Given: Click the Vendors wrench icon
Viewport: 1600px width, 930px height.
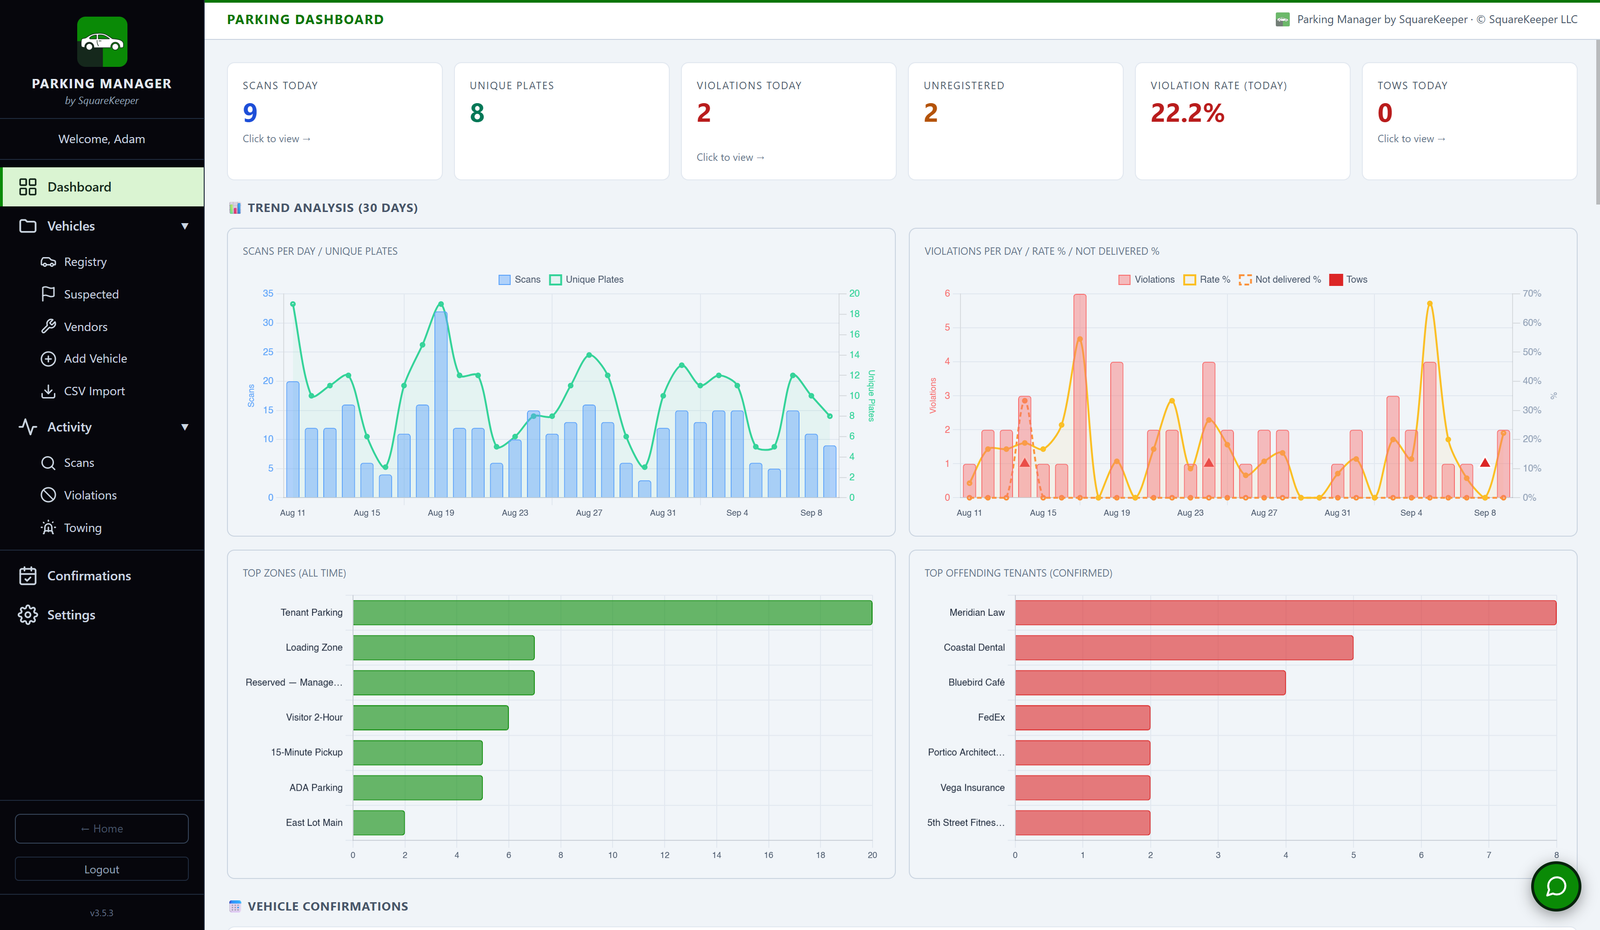Looking at the screenshot, I should (48, 327).
